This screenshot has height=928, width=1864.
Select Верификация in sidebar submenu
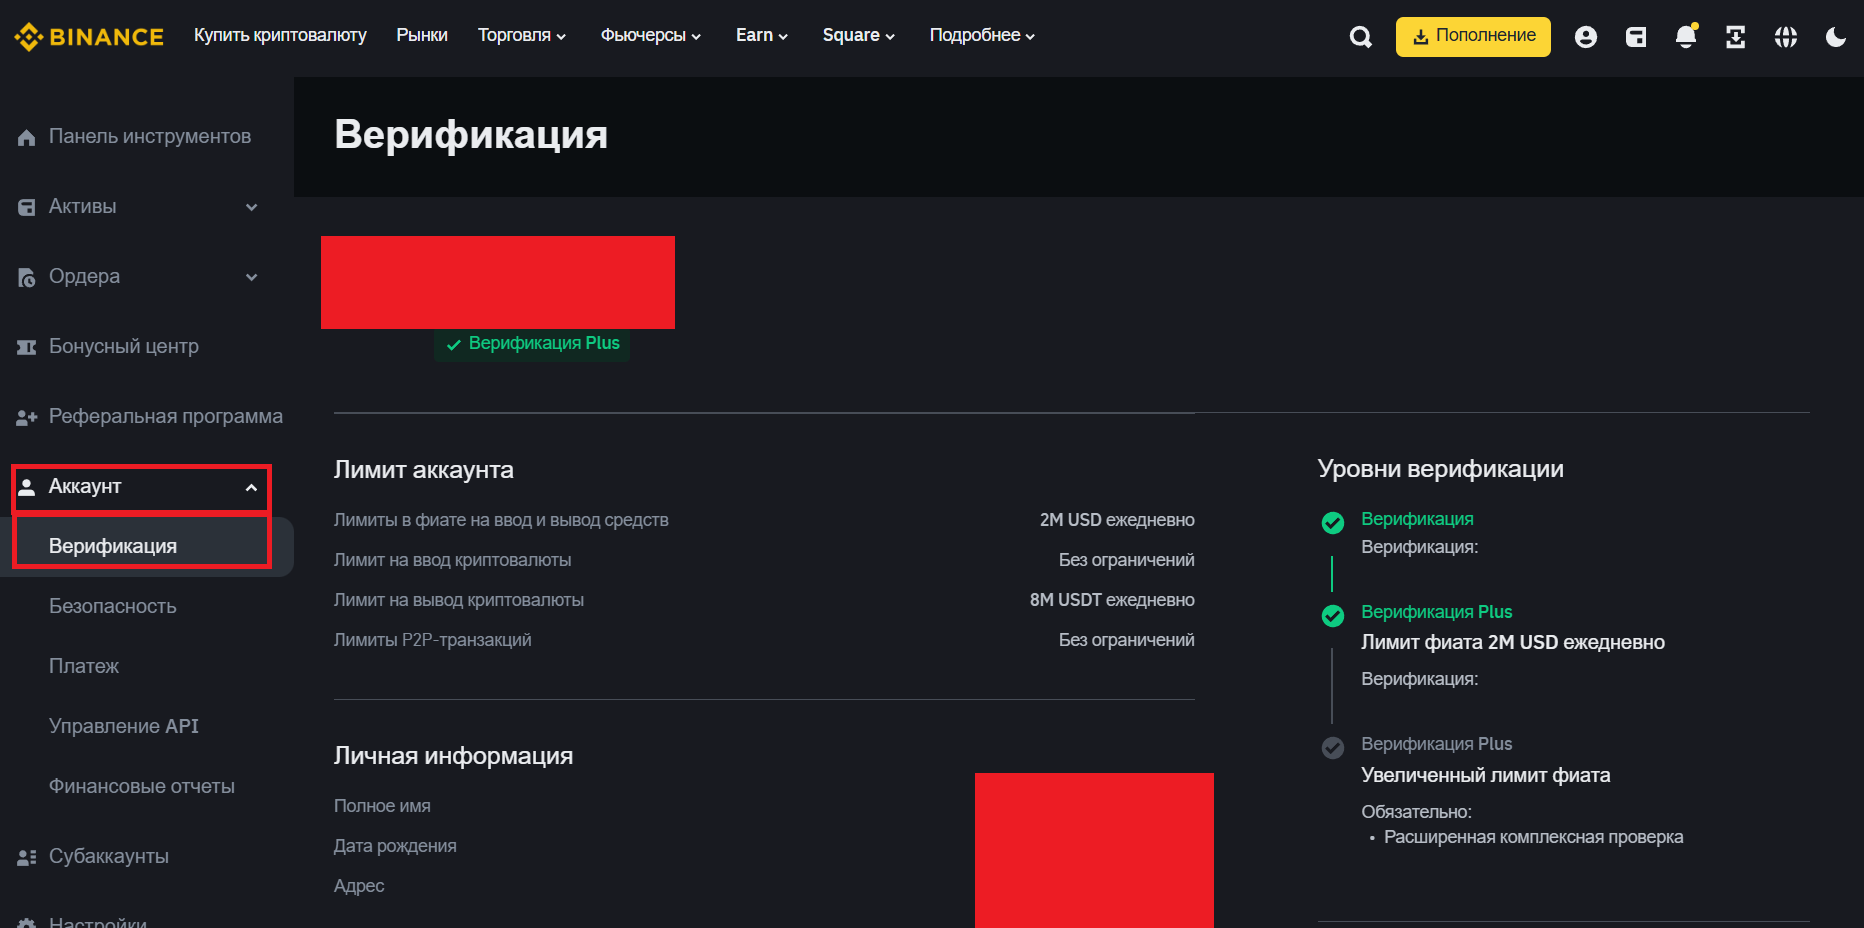[113, 546]
